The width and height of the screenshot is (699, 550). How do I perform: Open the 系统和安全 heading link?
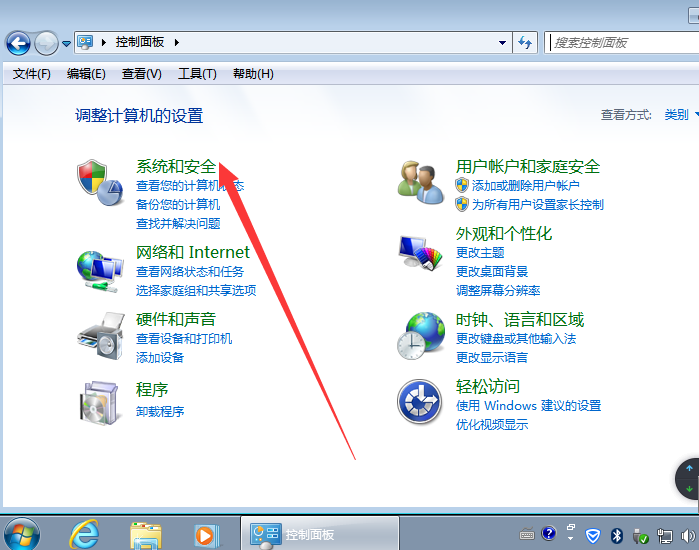[176, 166]
